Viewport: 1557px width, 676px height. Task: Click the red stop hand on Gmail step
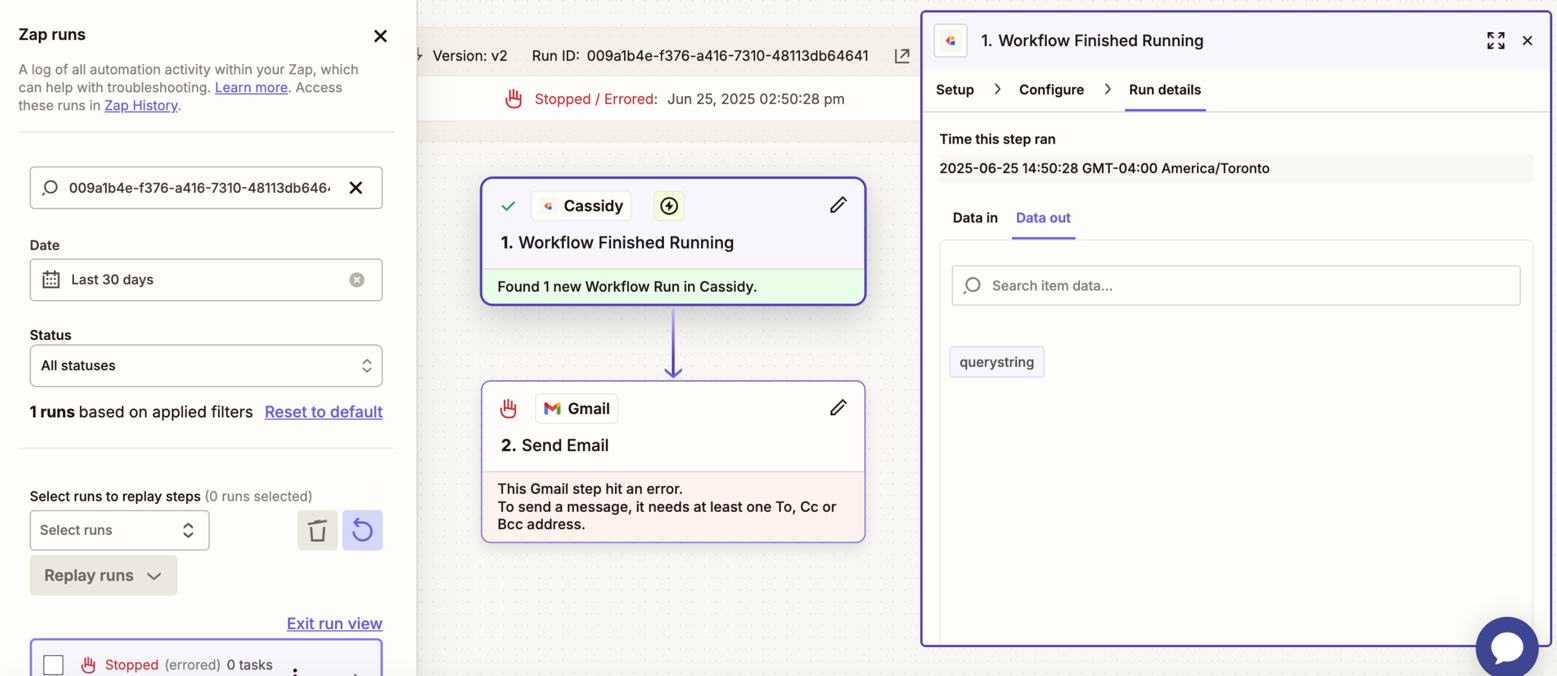[508, 408]
